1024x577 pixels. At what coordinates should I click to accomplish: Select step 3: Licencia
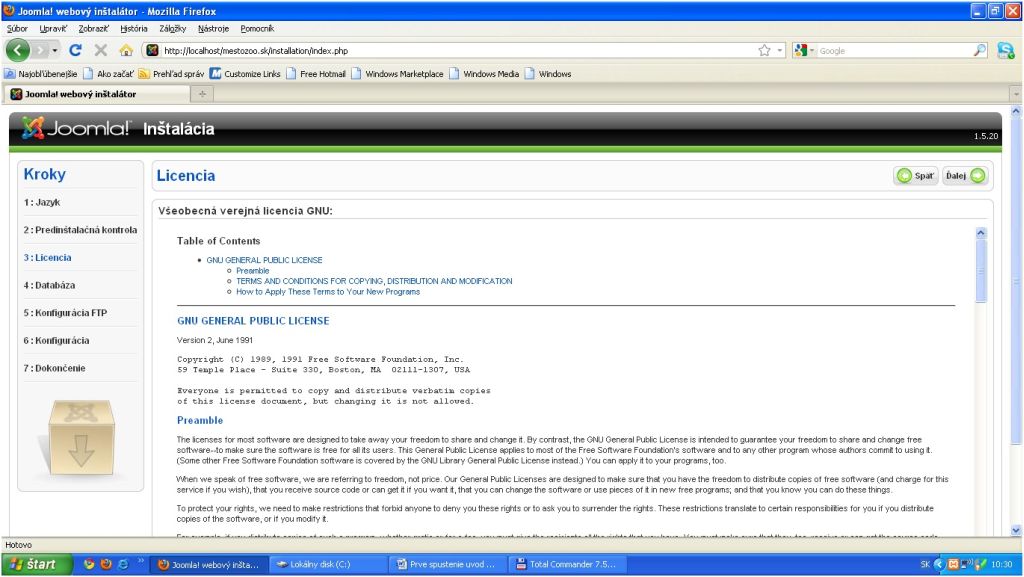click(x=48, y=257)
